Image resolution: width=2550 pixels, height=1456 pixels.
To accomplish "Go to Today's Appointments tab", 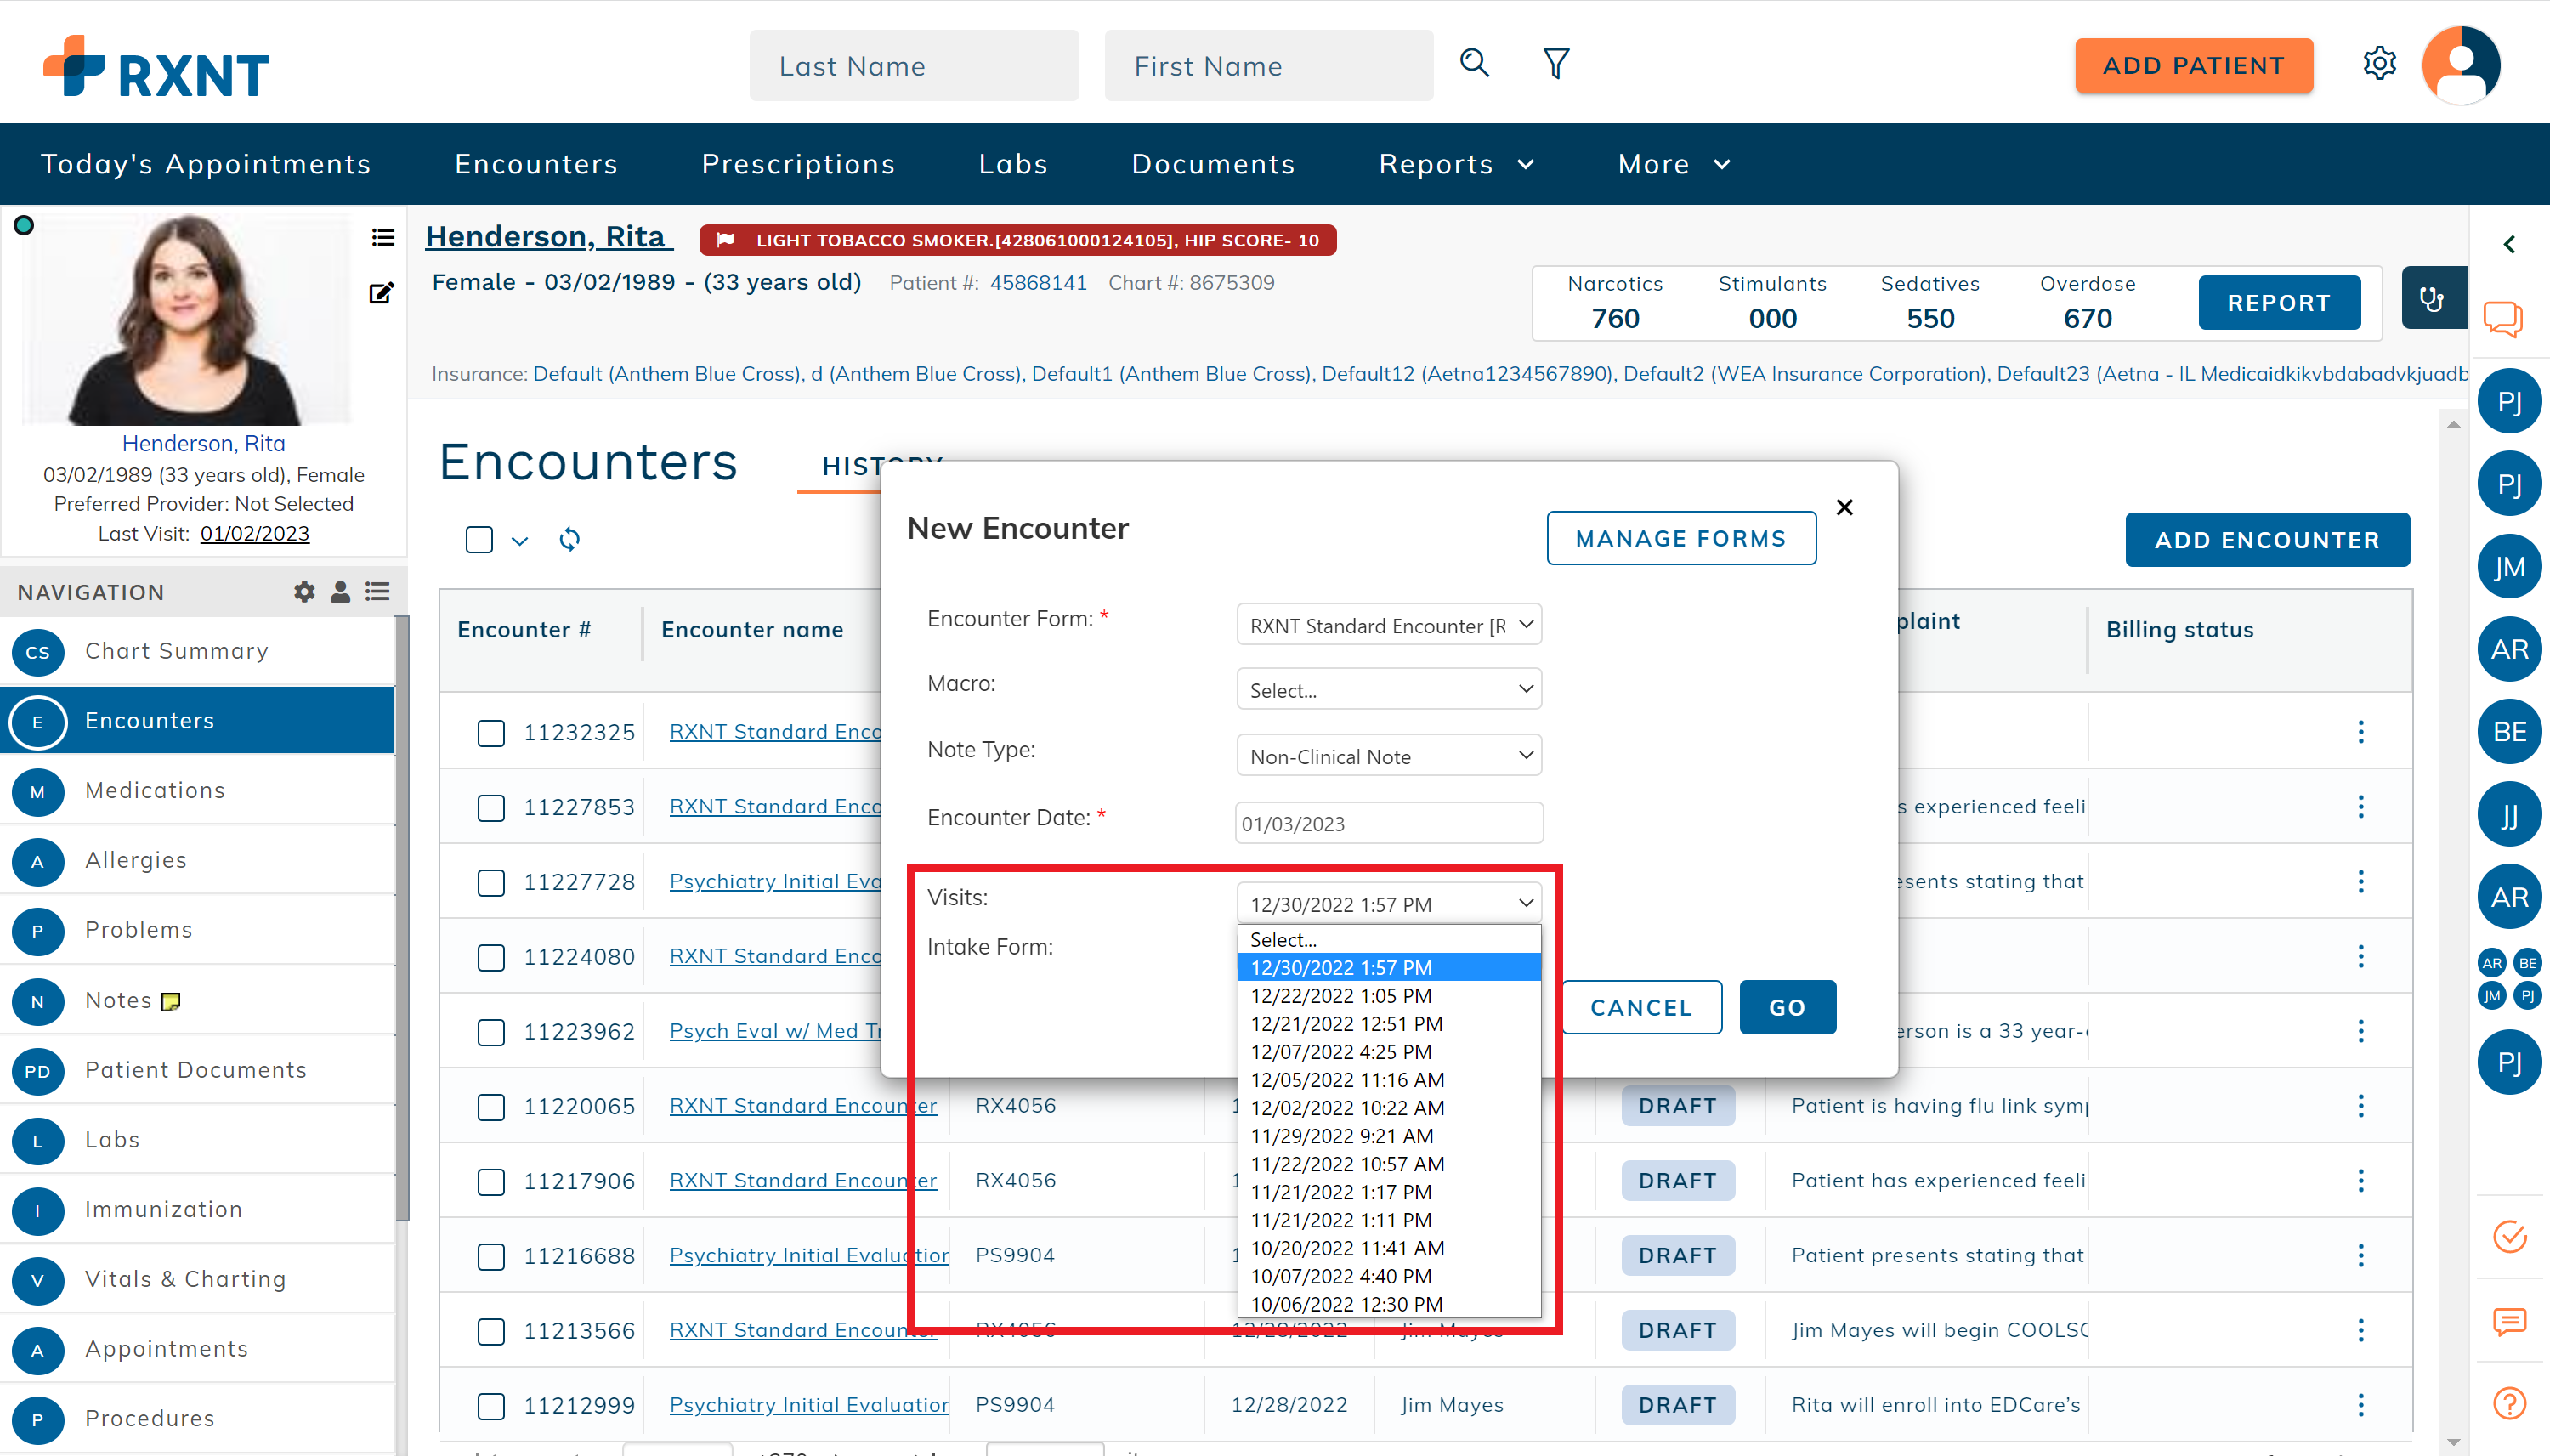I will (x=205, y=164).
